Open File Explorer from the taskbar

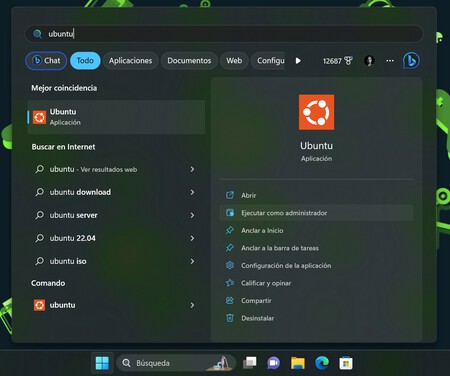click(298, 363)
